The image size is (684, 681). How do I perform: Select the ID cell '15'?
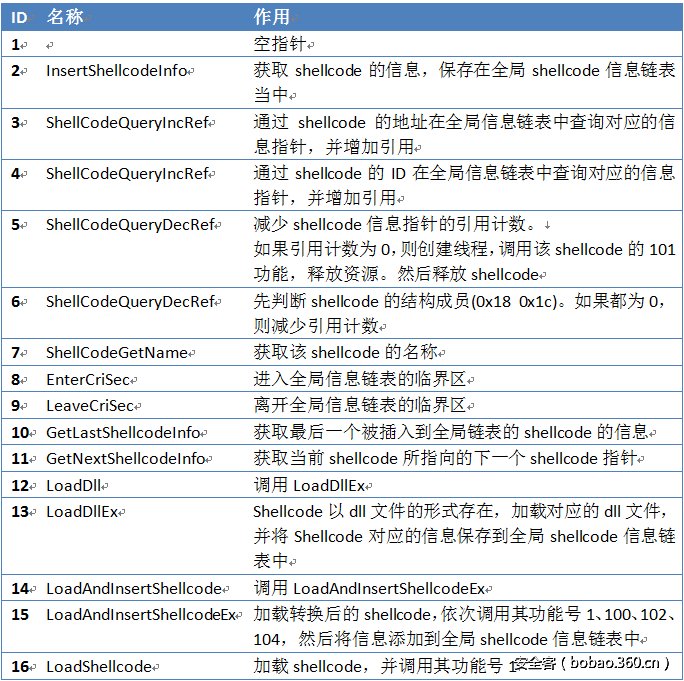pyautogui.click(x=20, y=615)
